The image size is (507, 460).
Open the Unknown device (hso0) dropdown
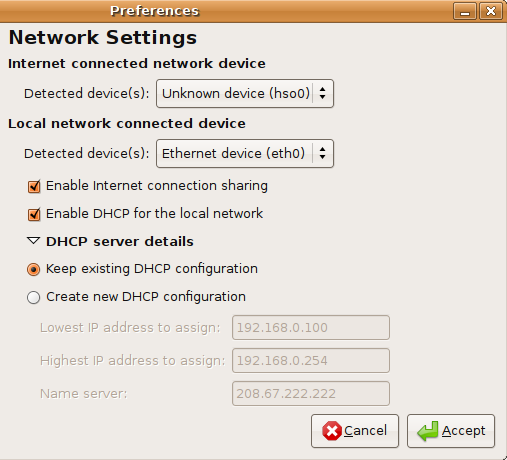pos(245,93)
